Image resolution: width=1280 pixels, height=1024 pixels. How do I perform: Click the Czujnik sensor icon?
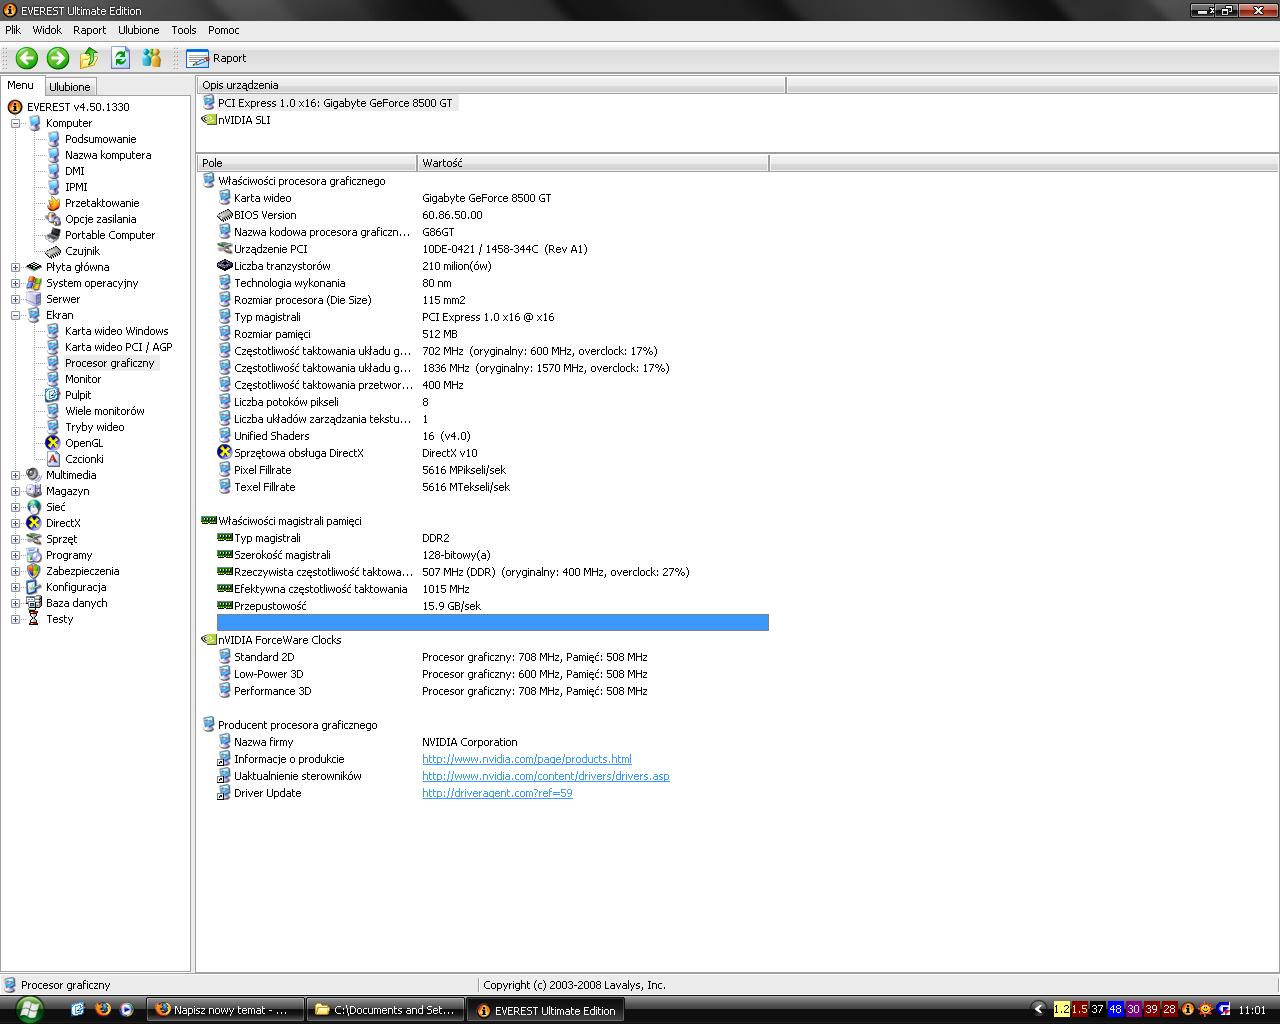54,251
